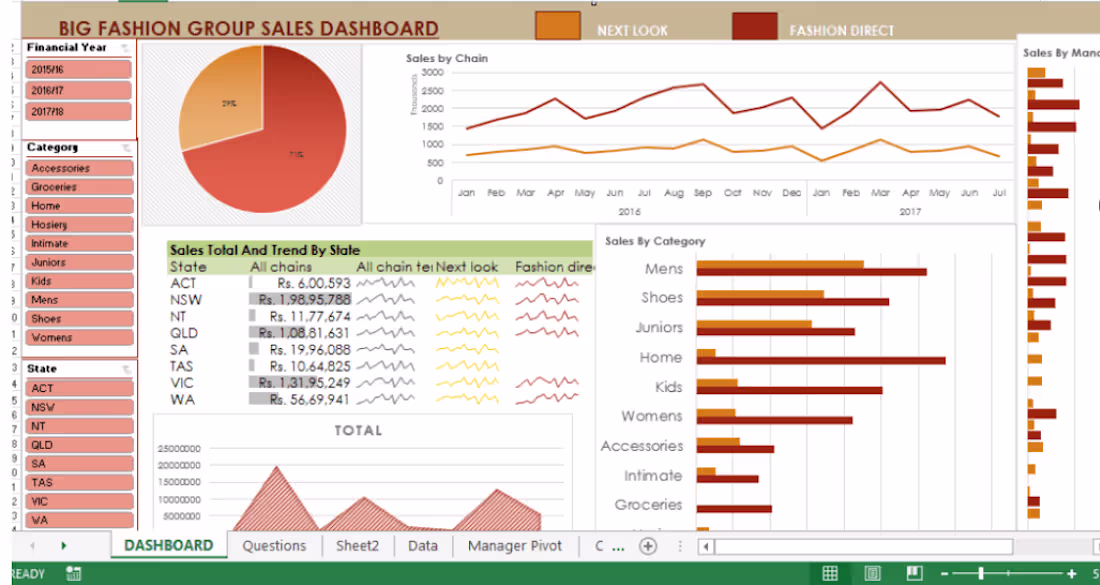Viewport: 1100px width, 585px height.
Task: Open Page Break Preview from status bar
Action: pyautogui.click(x=912, y=574)
